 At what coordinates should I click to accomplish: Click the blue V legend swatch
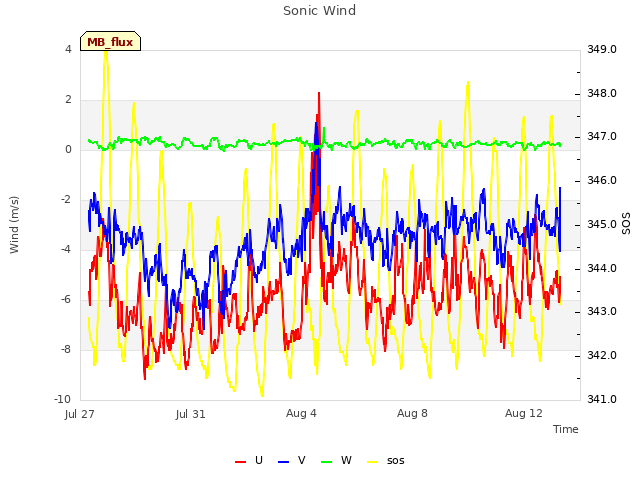click(283, 462)
